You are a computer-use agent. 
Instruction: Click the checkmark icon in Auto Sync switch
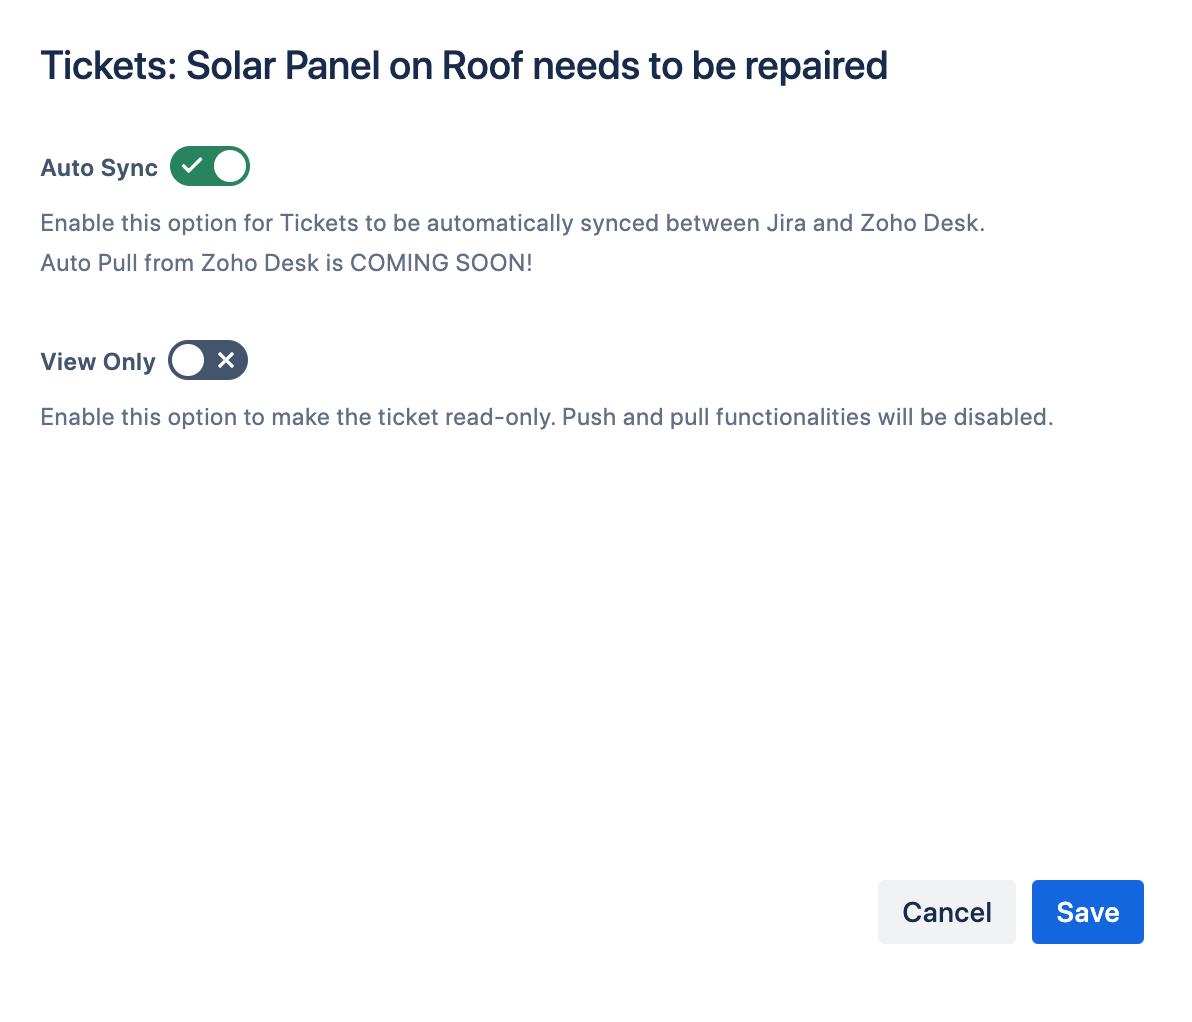pyautogui.click(x=192, y=166)
